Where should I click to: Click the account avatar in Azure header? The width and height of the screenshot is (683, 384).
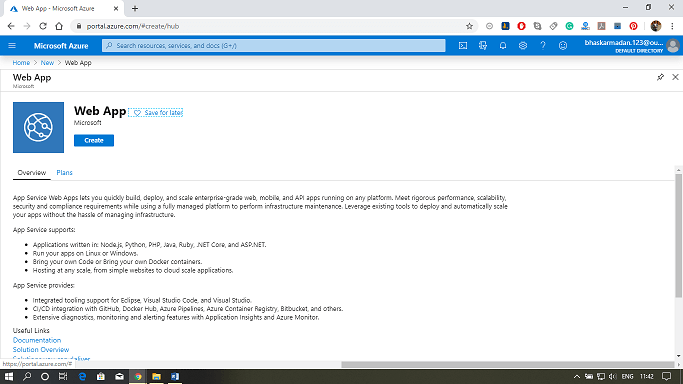(x=673, y=46)
